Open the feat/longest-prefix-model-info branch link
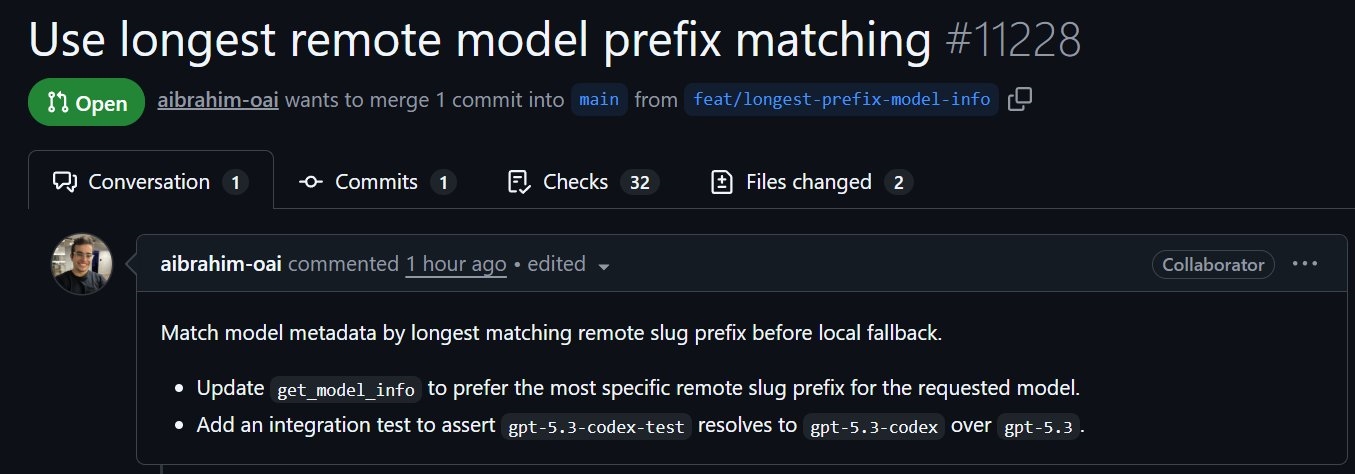Viewport: 1355px width, 474px height. 841,100
